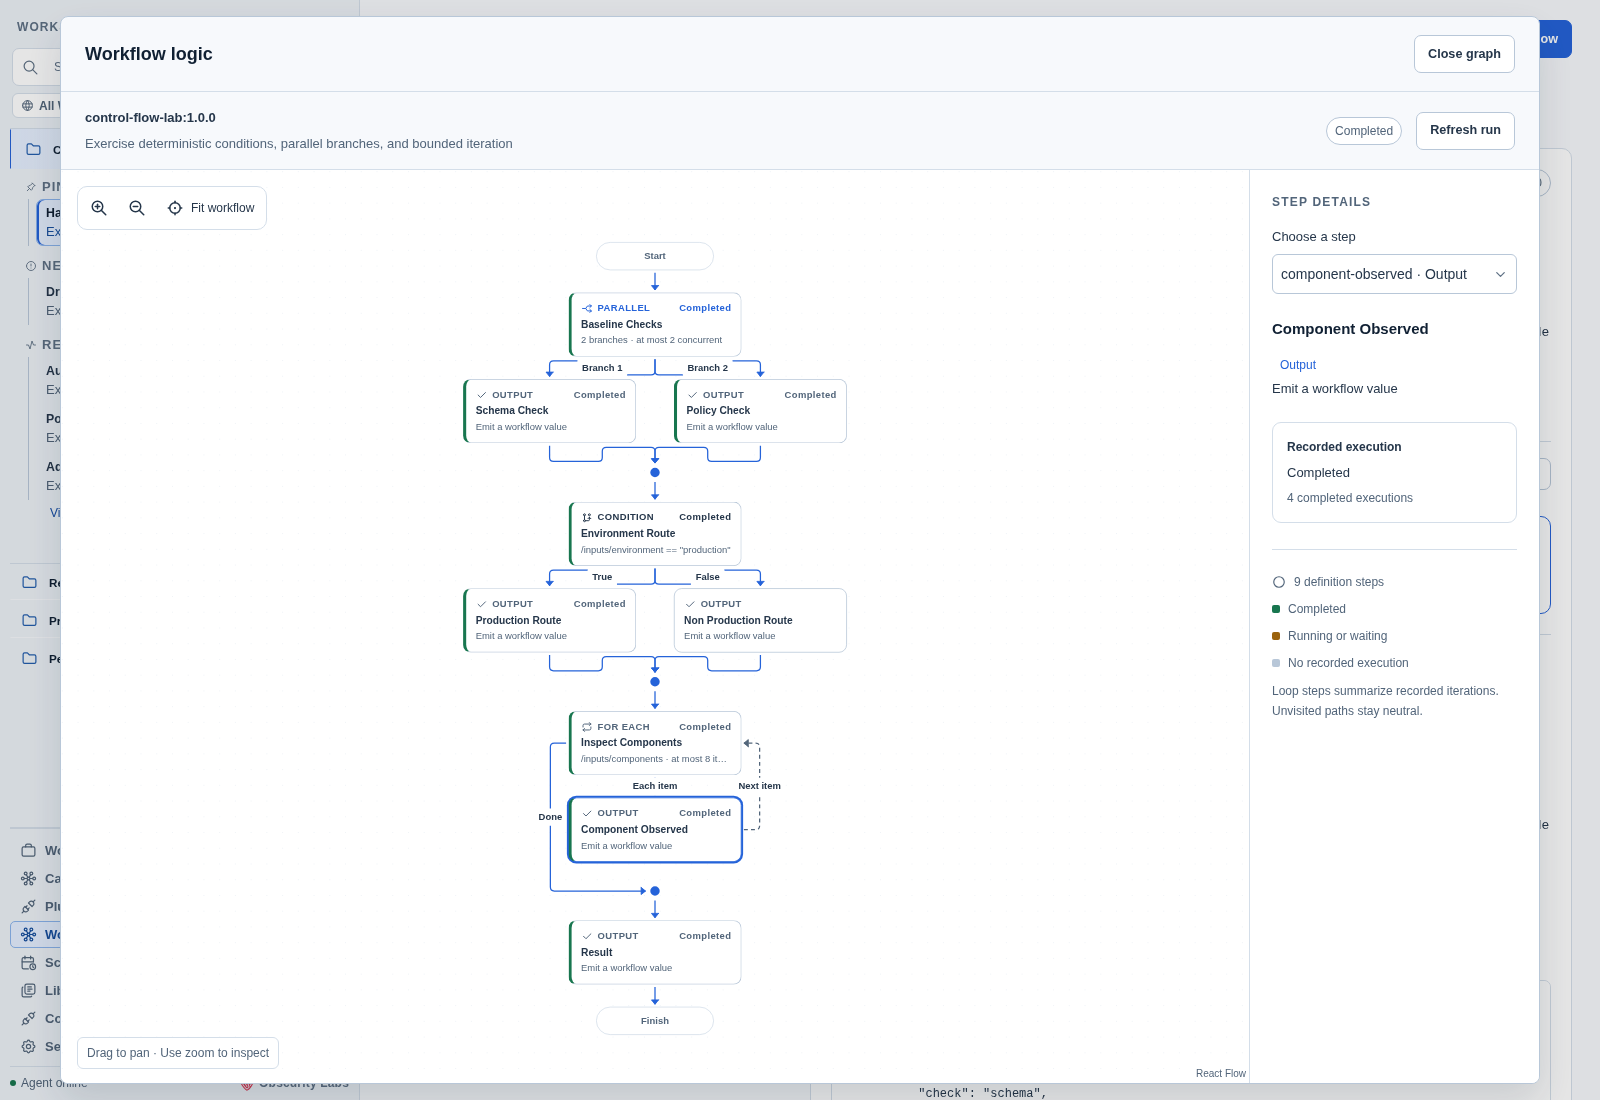Select the Production Route output node
Image resolution: width=1600 pixels, height=1100 pixels.
coord(549,620)
